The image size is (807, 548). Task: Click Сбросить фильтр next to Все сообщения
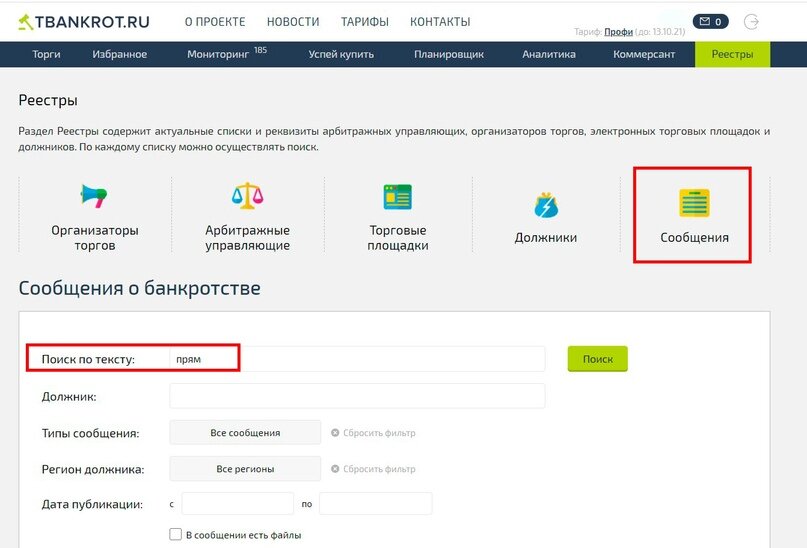click(x=379, y=433)
